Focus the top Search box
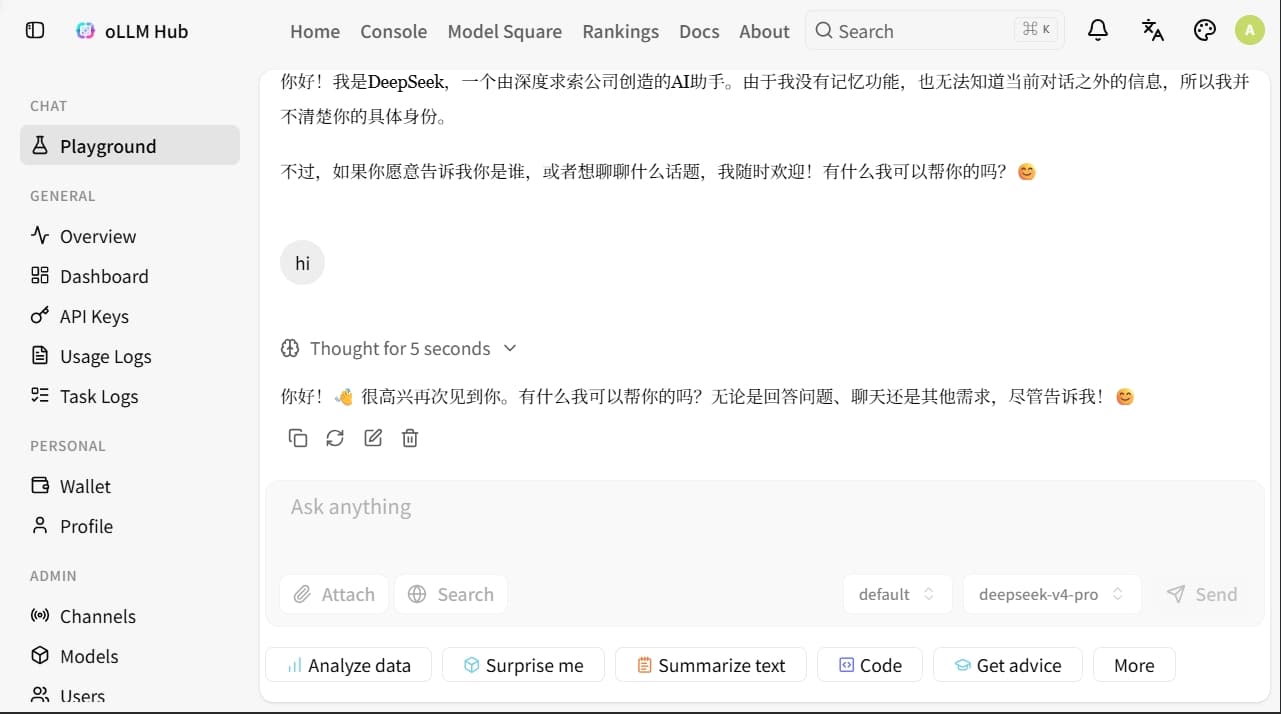Image resolution: width=1281 pixels, height=714 pixels. 935,30
